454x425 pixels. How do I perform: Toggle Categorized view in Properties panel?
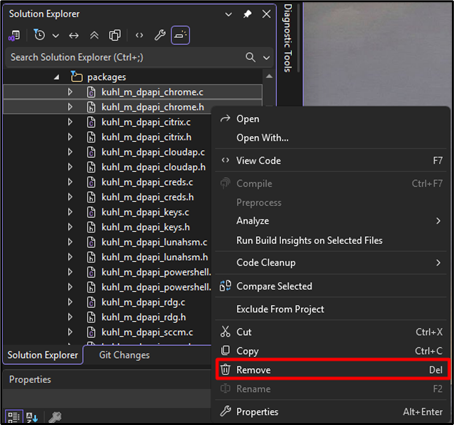[x=14, y=417]
